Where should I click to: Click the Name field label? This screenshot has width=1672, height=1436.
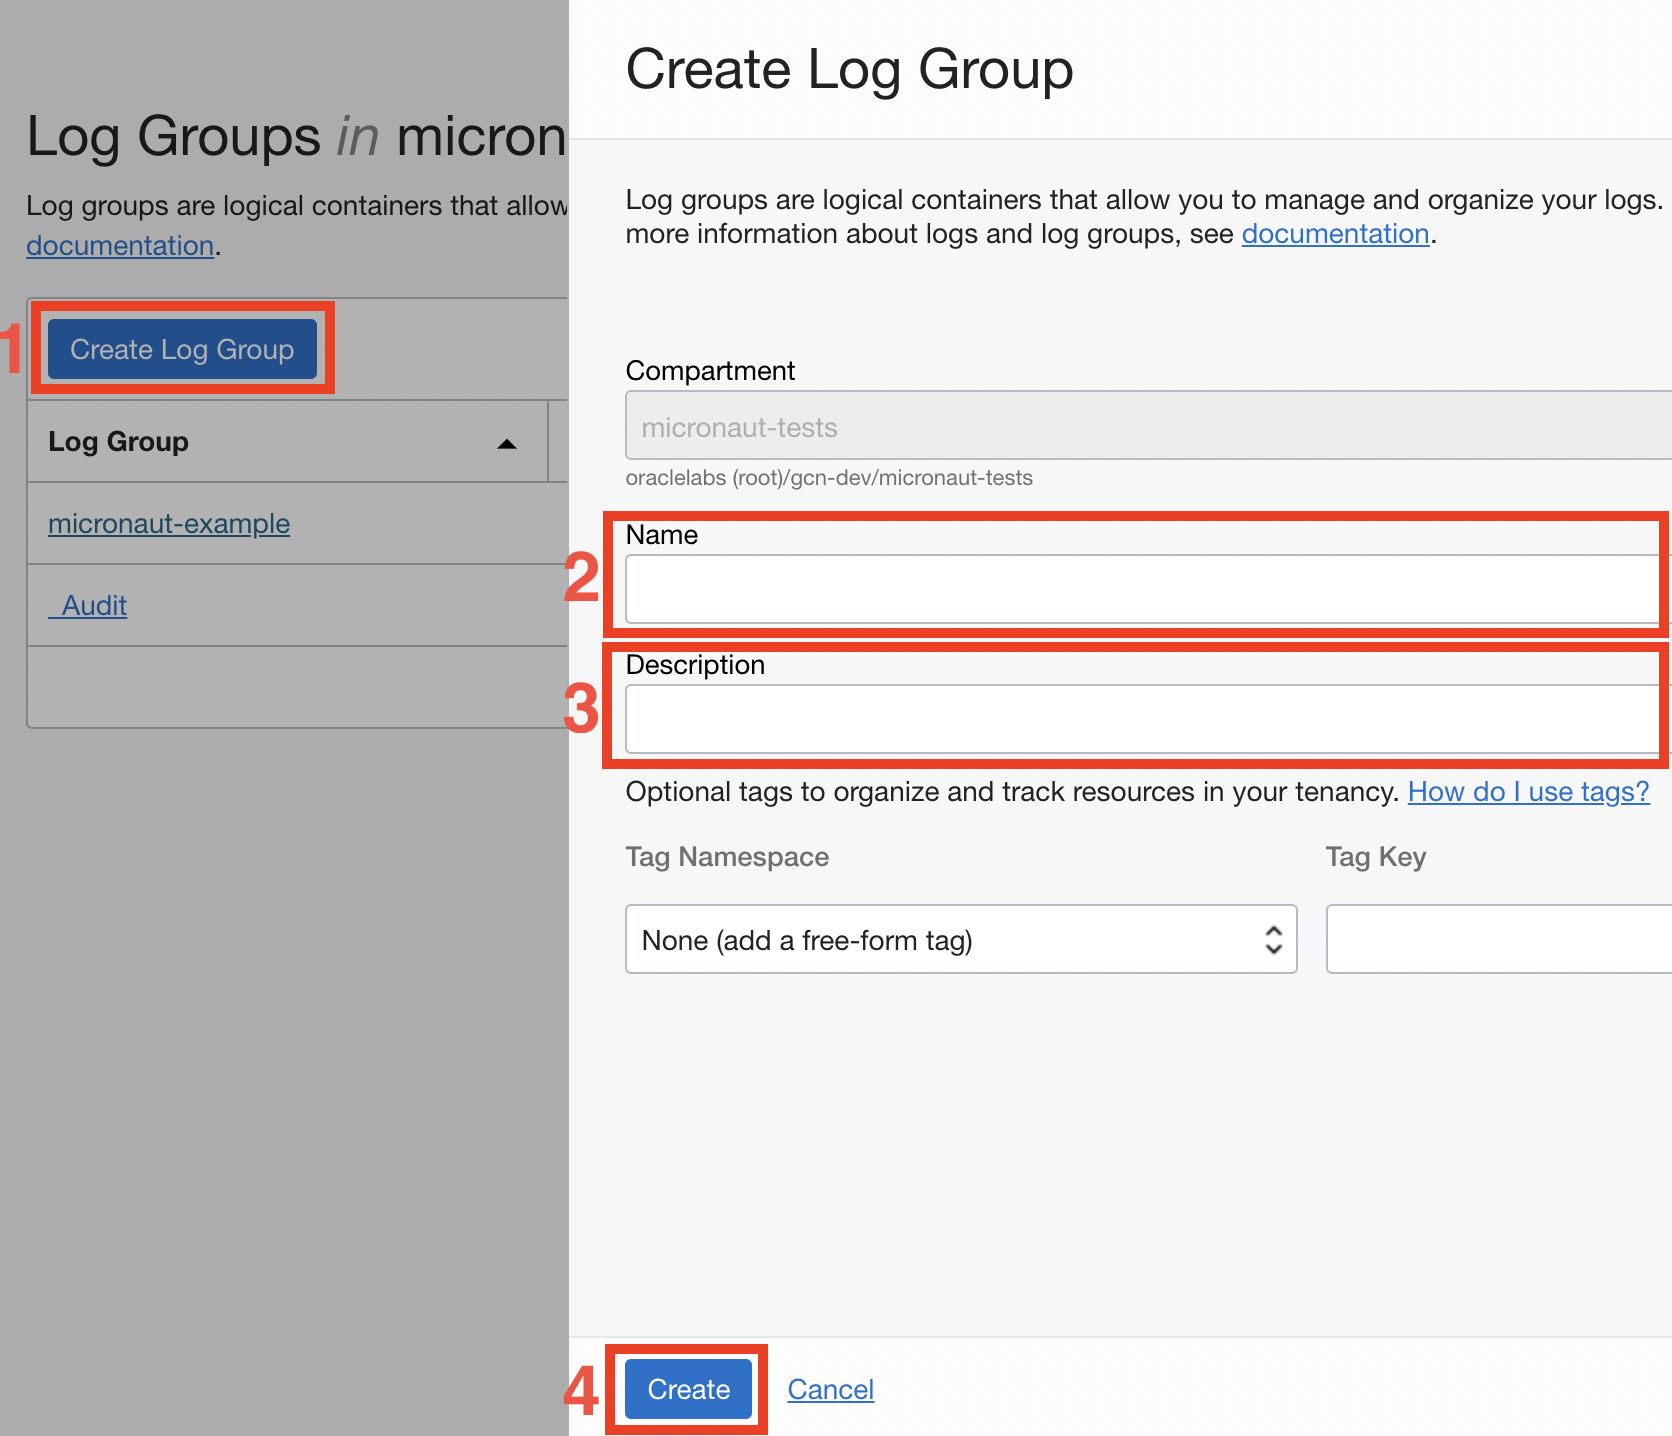(661, 535)
